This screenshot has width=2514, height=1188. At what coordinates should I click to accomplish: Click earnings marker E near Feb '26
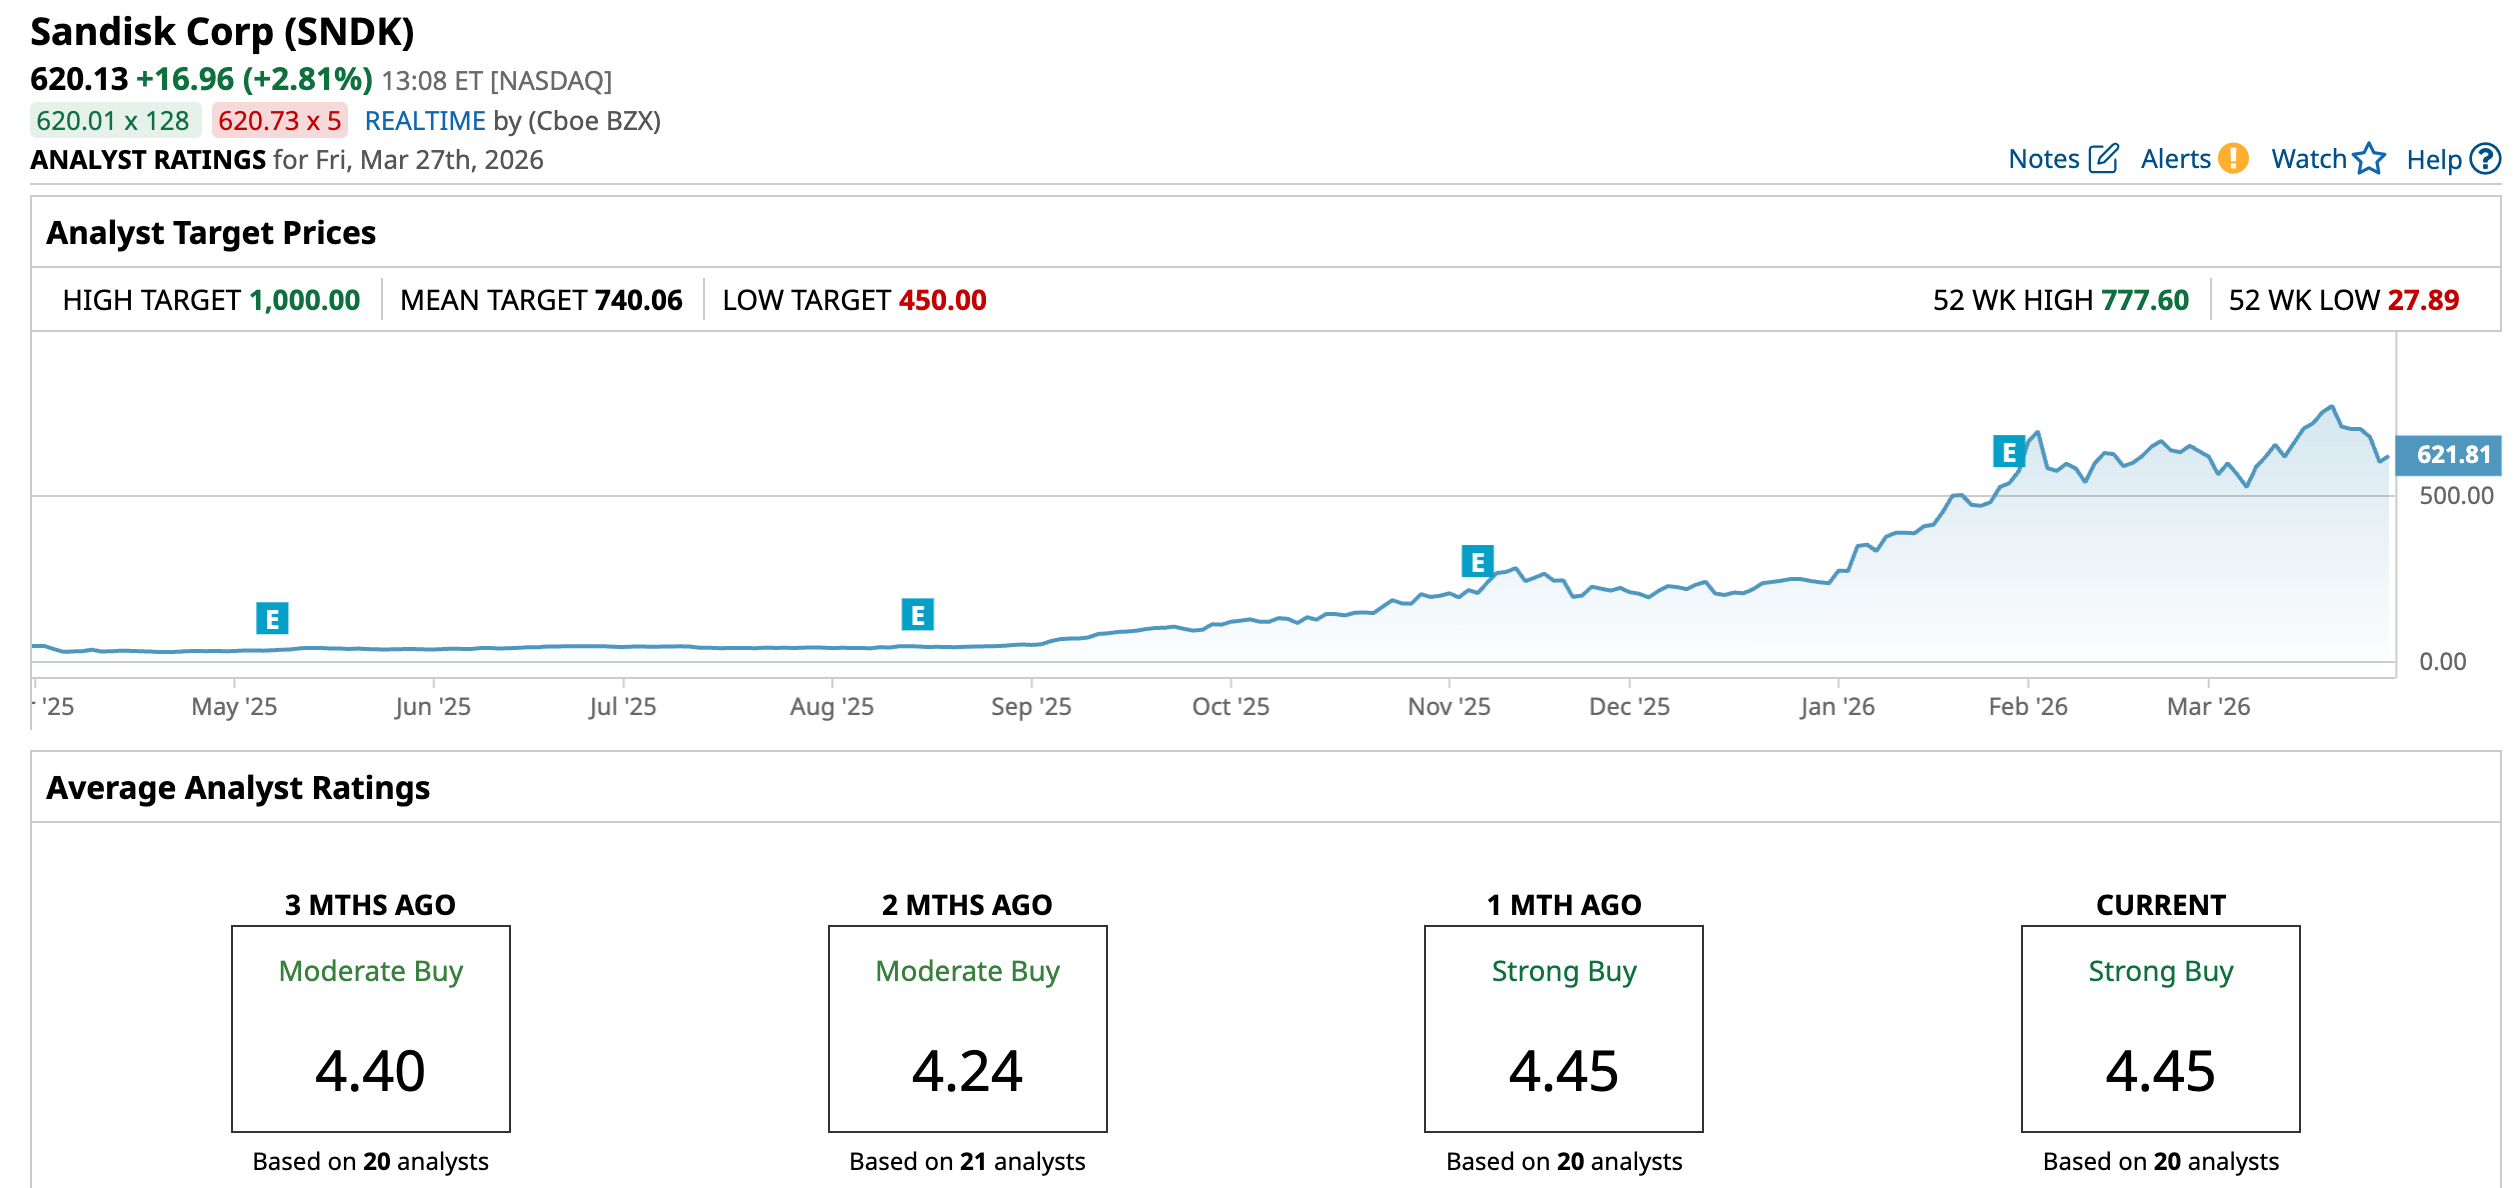2008,452
